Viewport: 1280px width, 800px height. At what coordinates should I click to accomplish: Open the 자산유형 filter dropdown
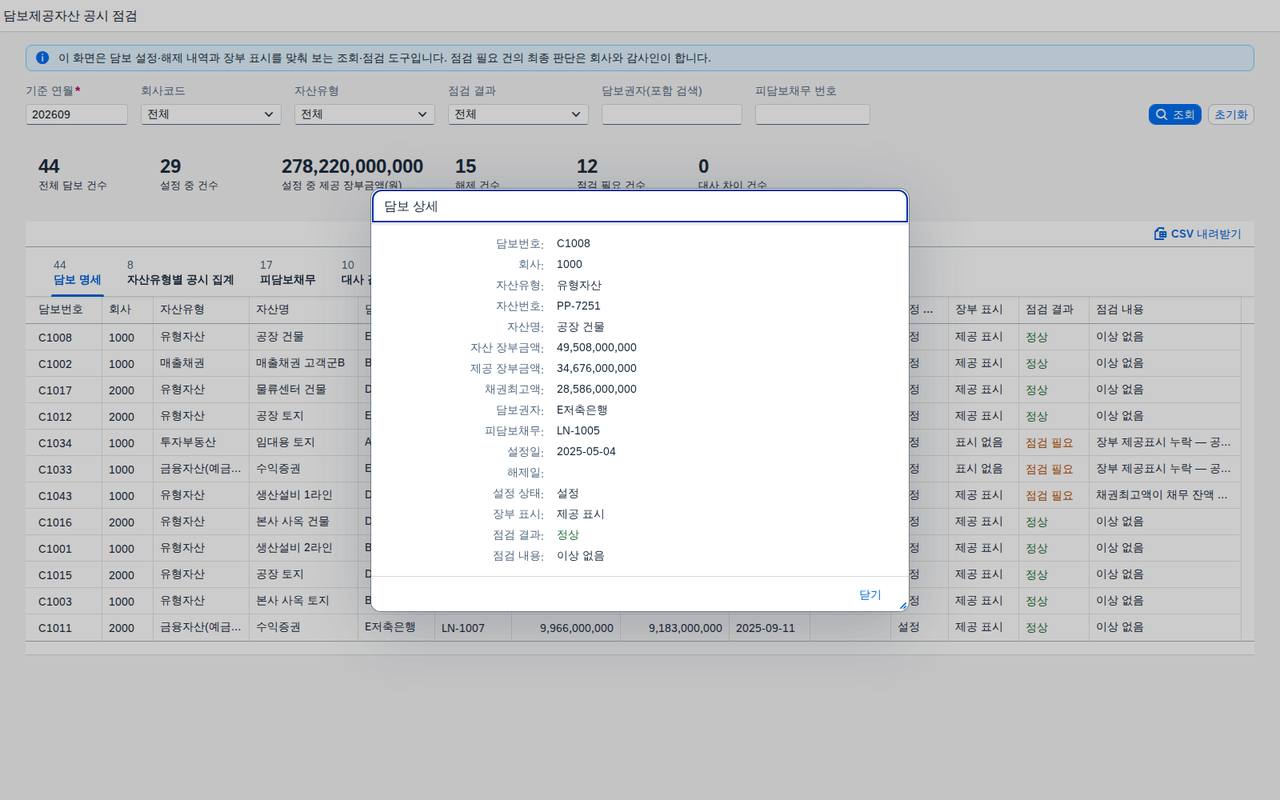point(364,114)
